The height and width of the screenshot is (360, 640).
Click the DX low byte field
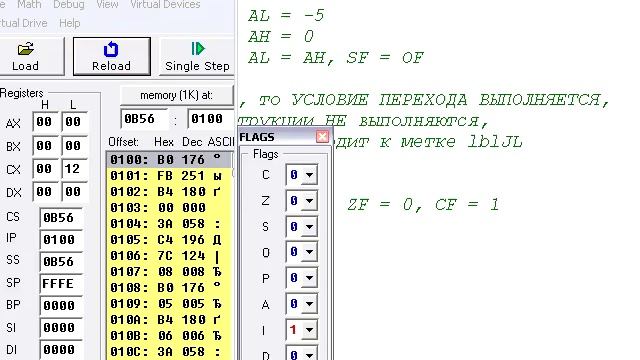74,192
